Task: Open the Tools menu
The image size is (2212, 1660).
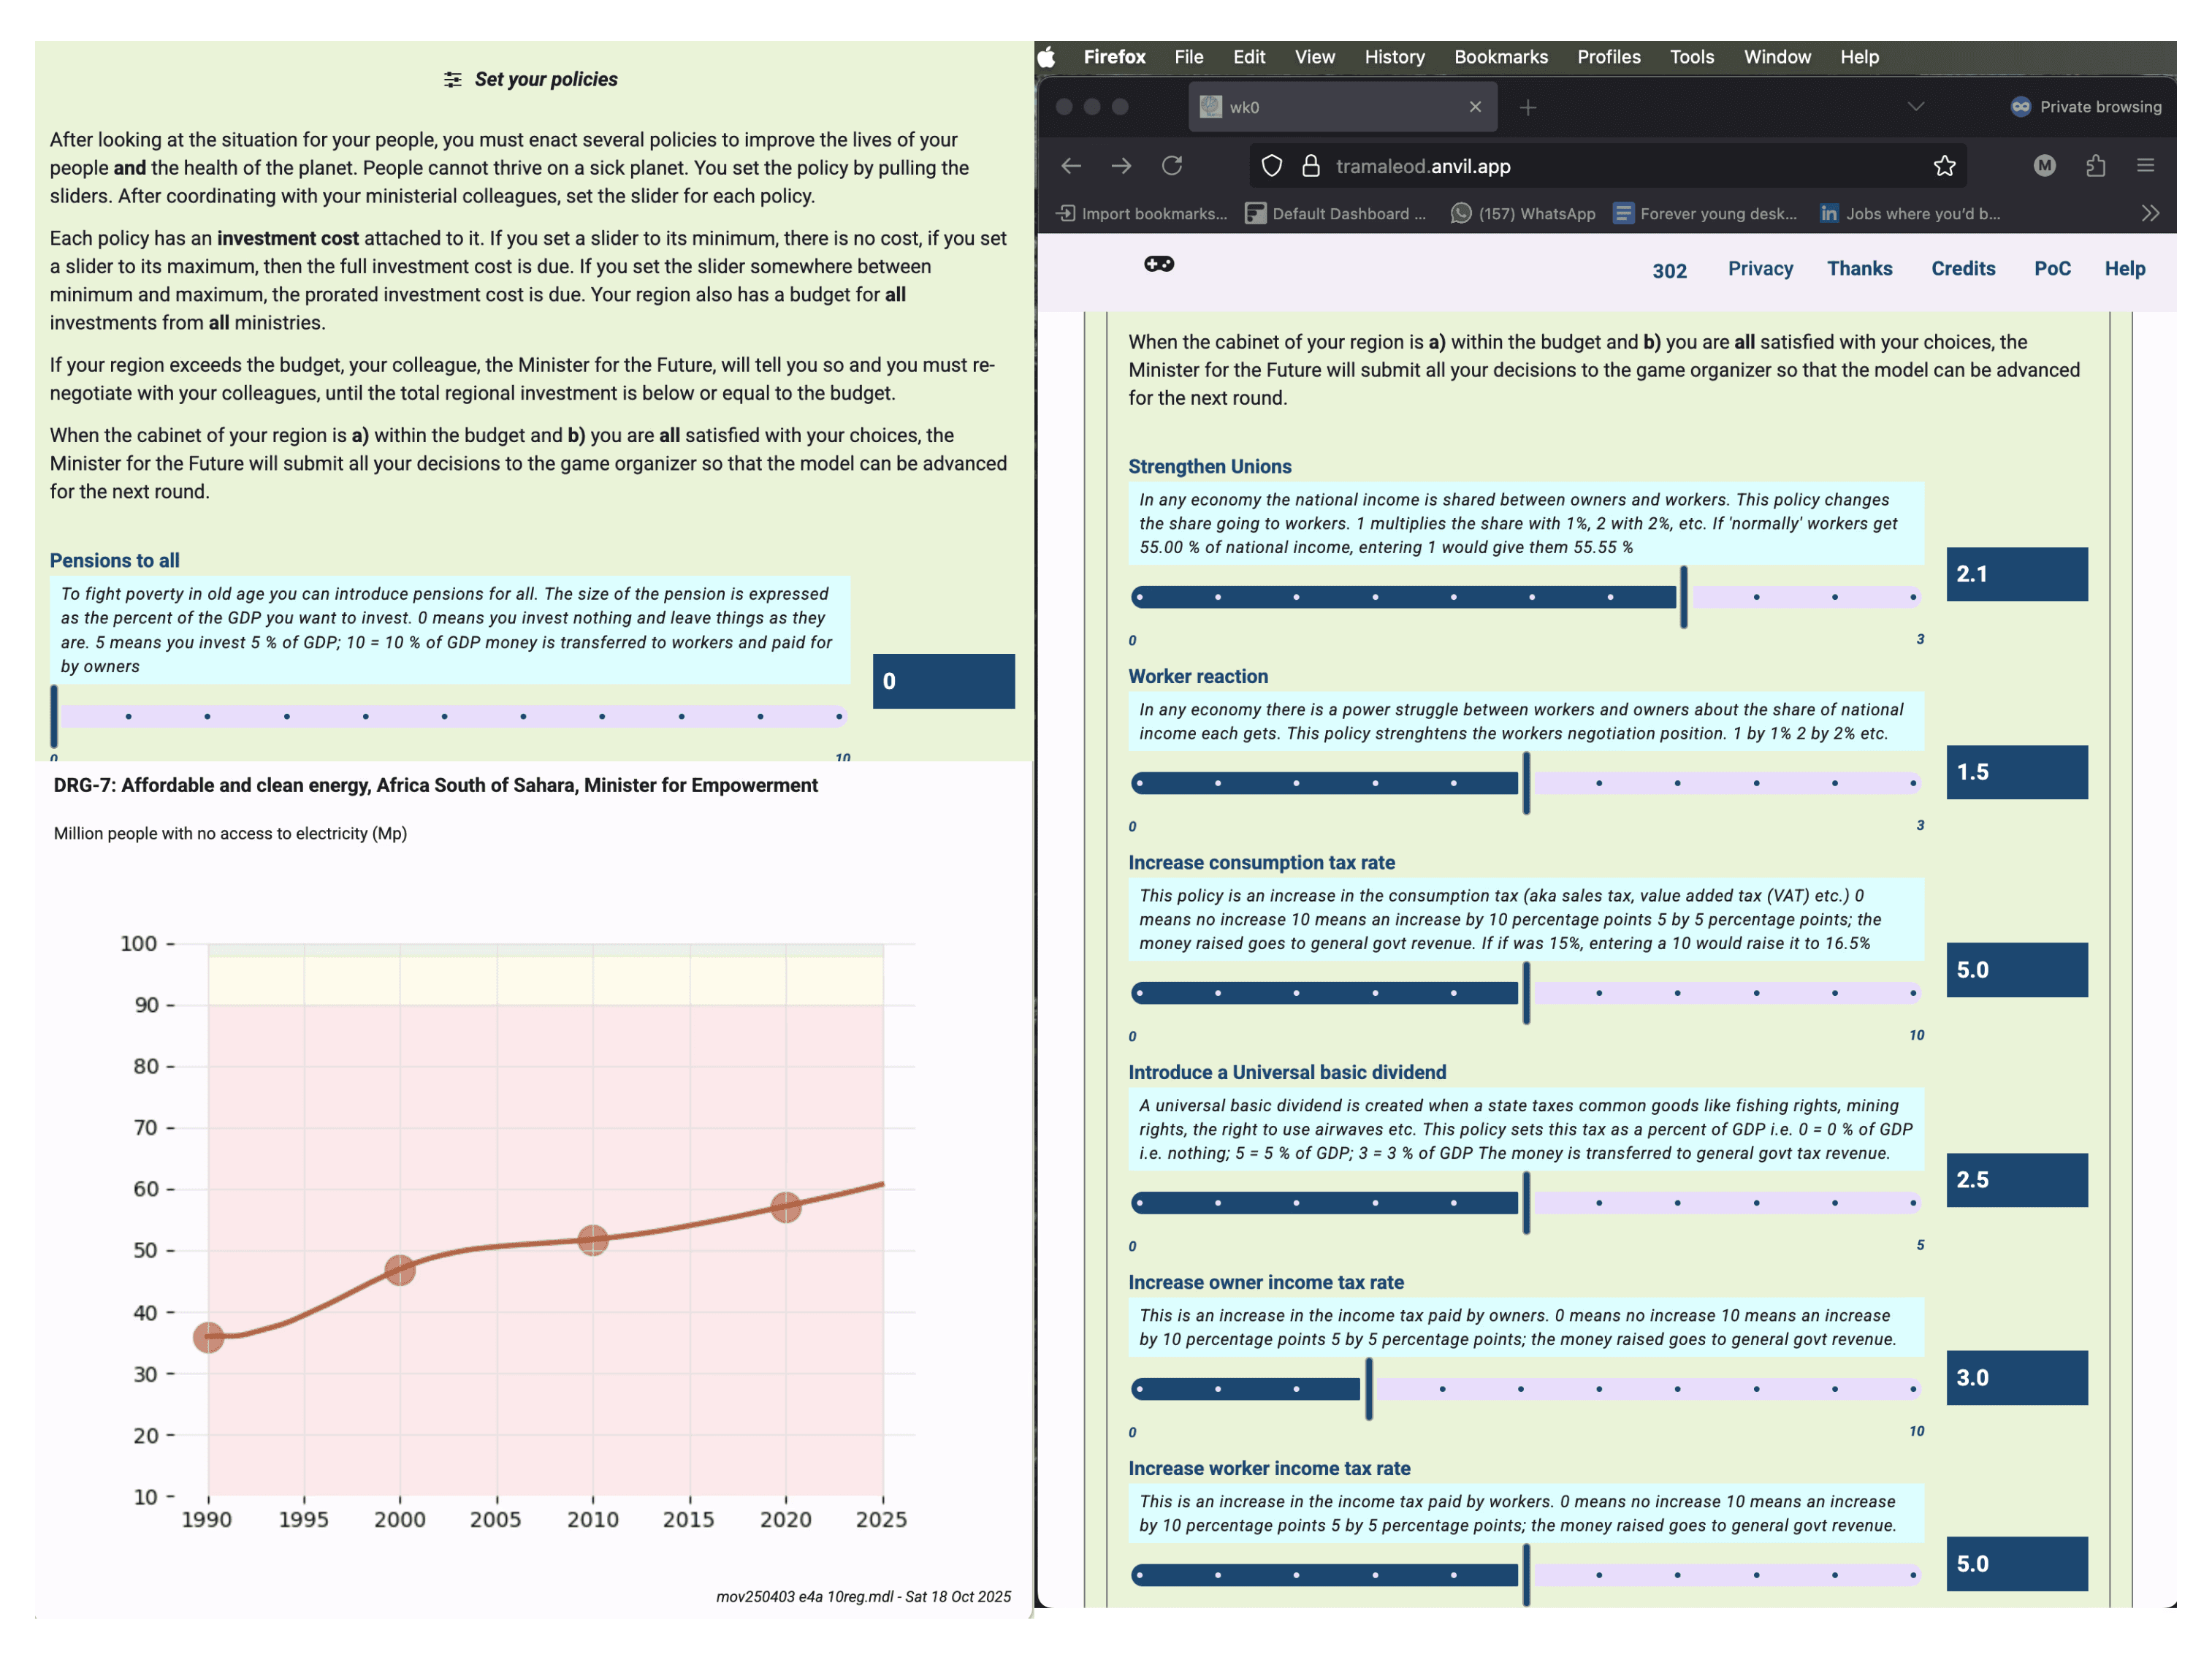Action: (1692, 57)
